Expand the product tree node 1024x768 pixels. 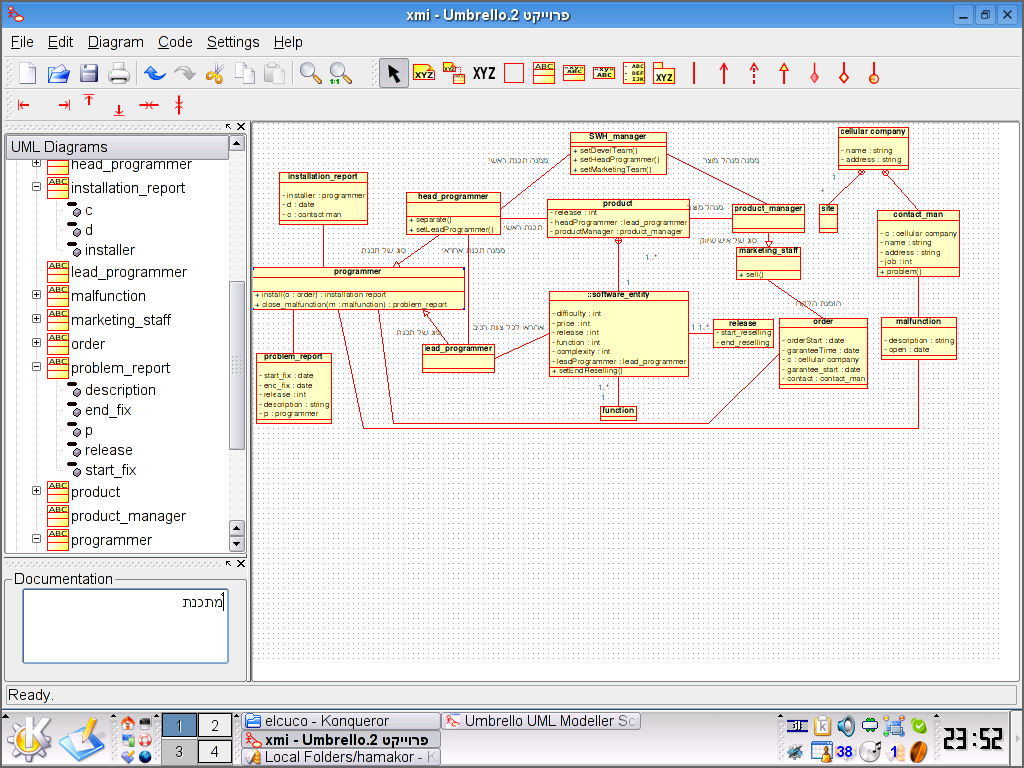[37, 491]
